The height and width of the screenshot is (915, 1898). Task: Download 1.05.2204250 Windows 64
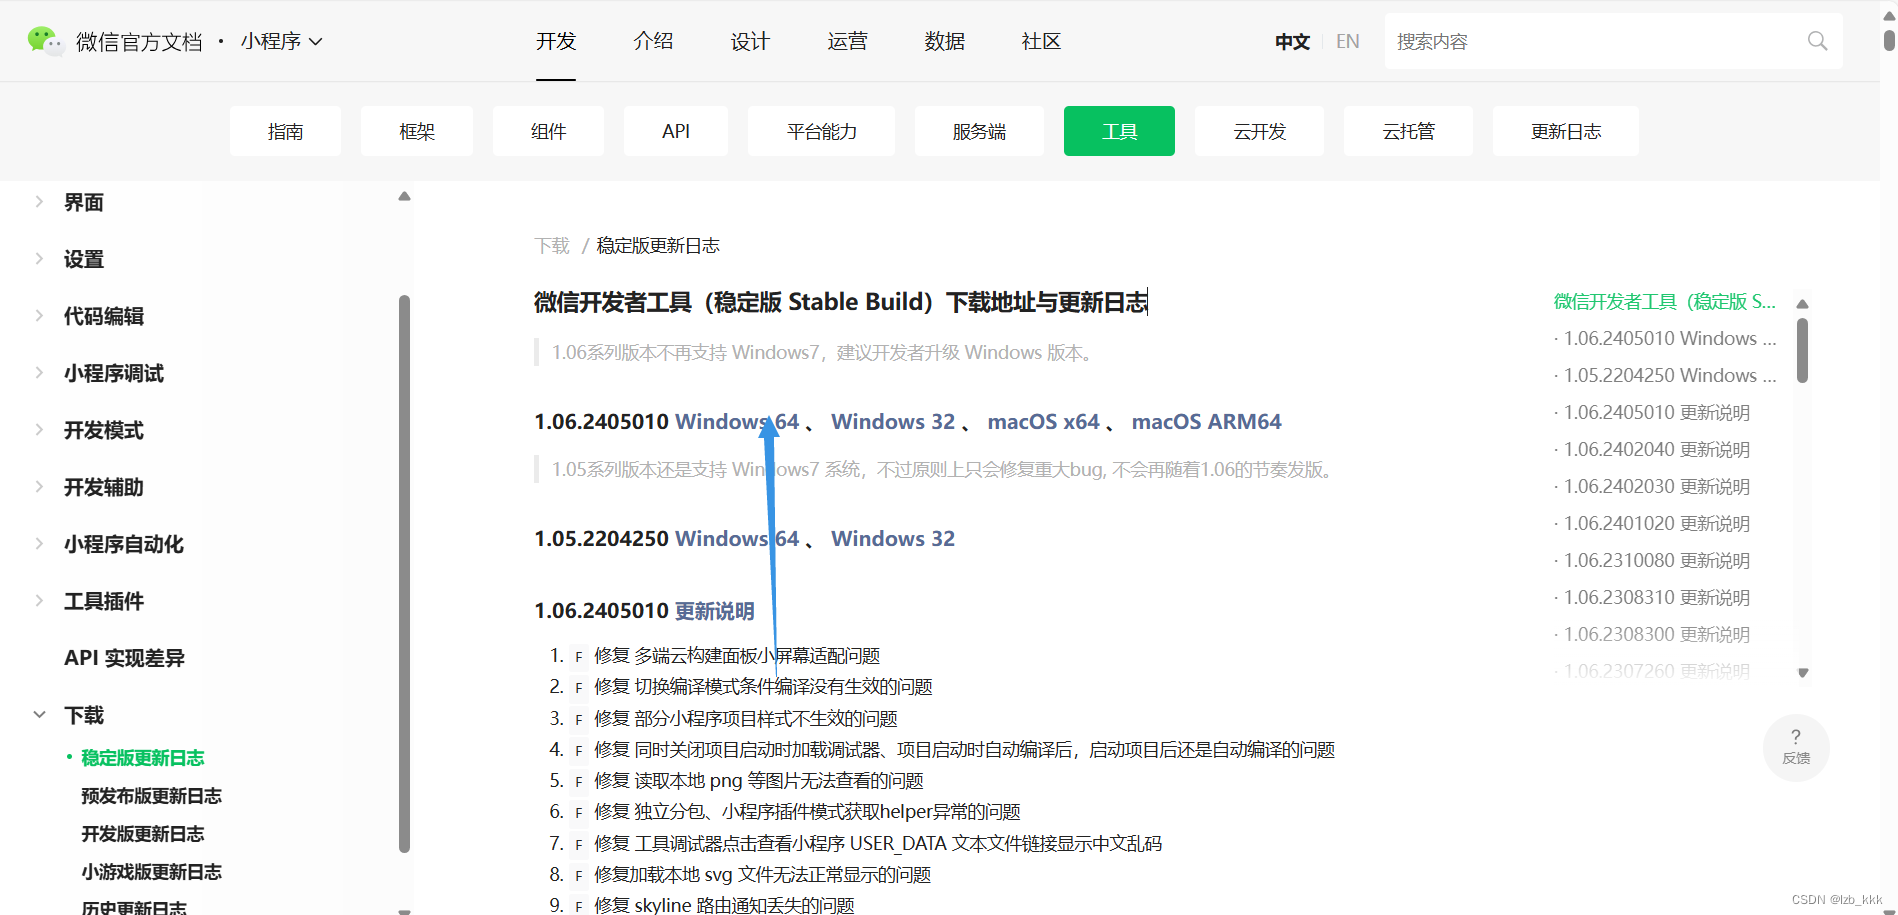point(737,539)
